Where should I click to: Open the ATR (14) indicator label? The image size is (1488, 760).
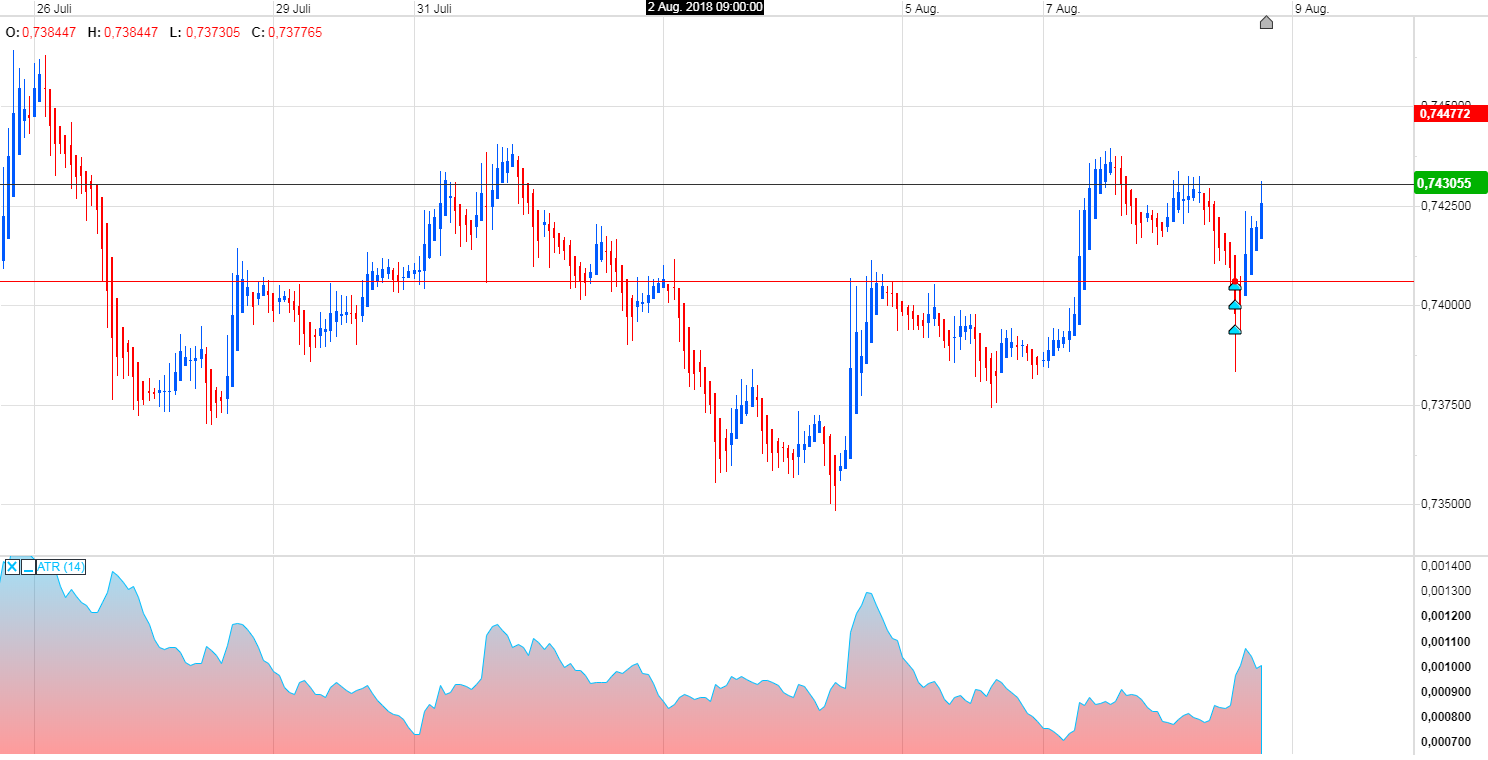(60, 566)
